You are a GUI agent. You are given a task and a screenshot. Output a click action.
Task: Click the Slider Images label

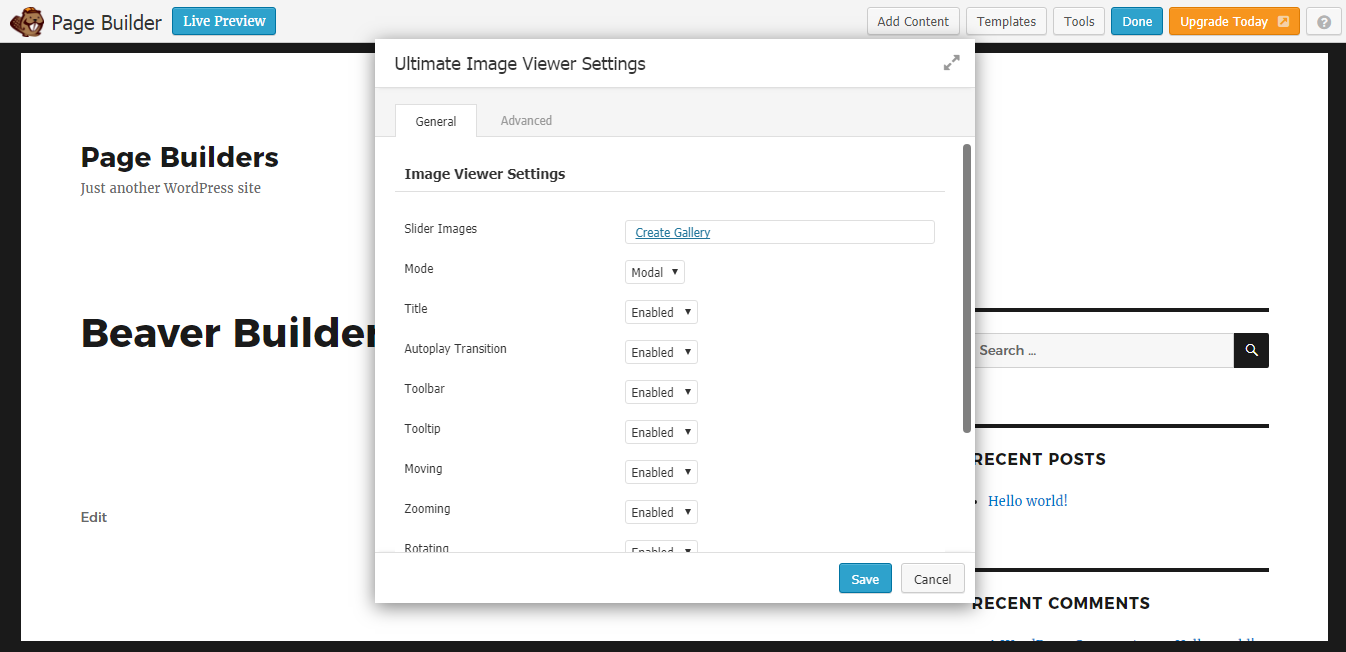tap(441, 229)
